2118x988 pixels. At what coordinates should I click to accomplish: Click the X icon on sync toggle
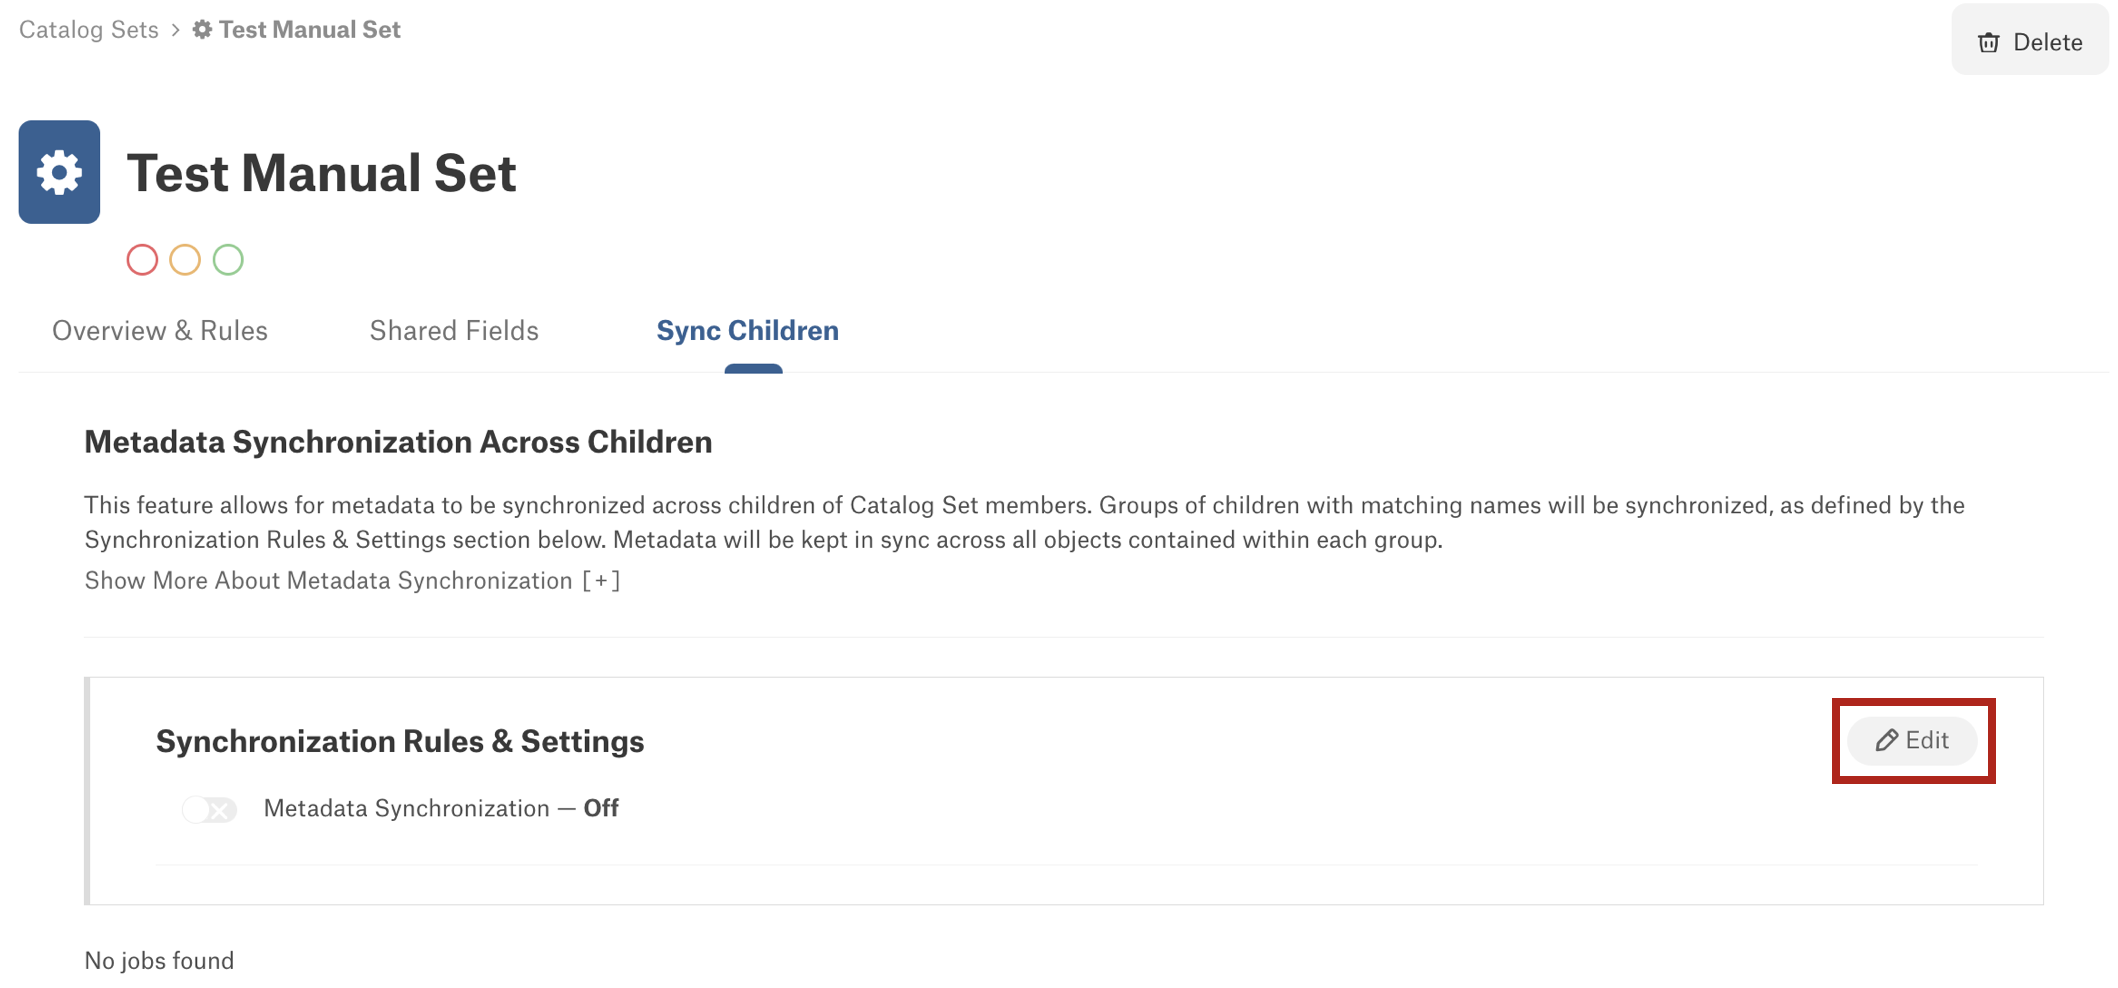[220, 809]
